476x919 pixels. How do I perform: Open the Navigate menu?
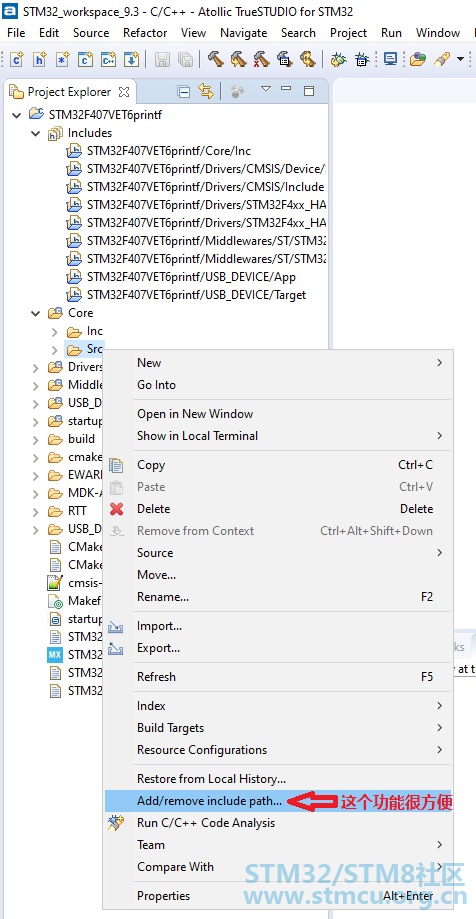(244, 33)
